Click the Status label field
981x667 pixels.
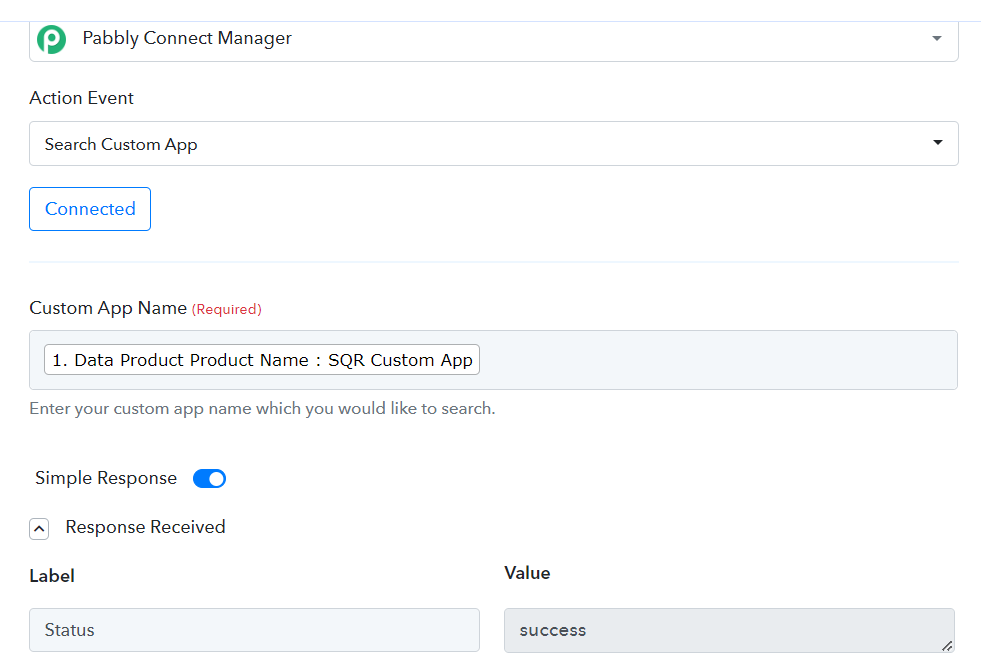point(255,630)
